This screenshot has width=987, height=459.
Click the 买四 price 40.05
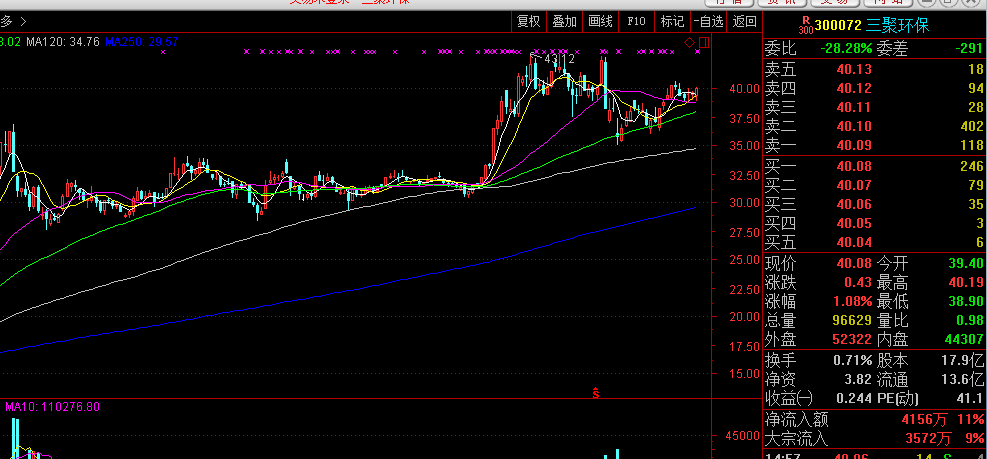[x=854, y=224]
